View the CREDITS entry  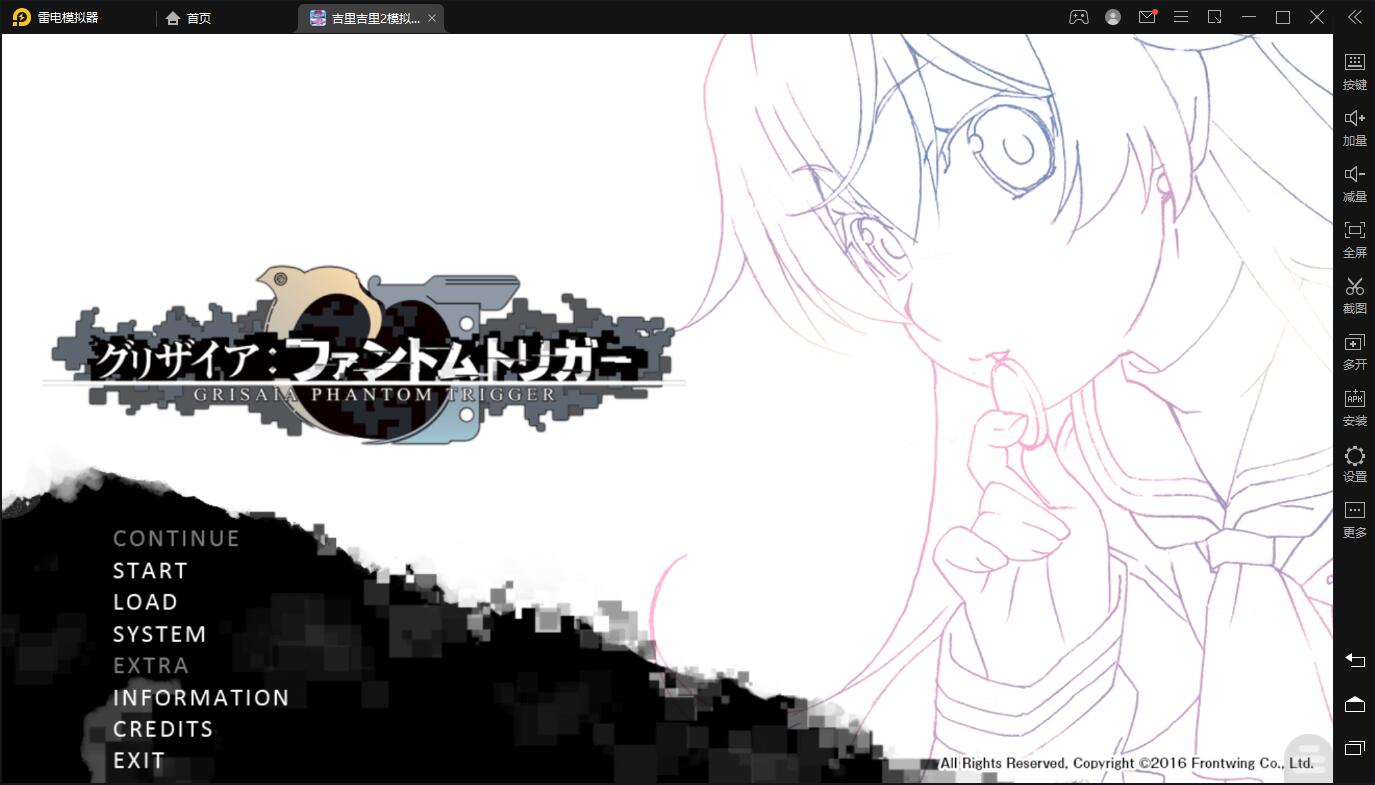click(x=163, y=729)
